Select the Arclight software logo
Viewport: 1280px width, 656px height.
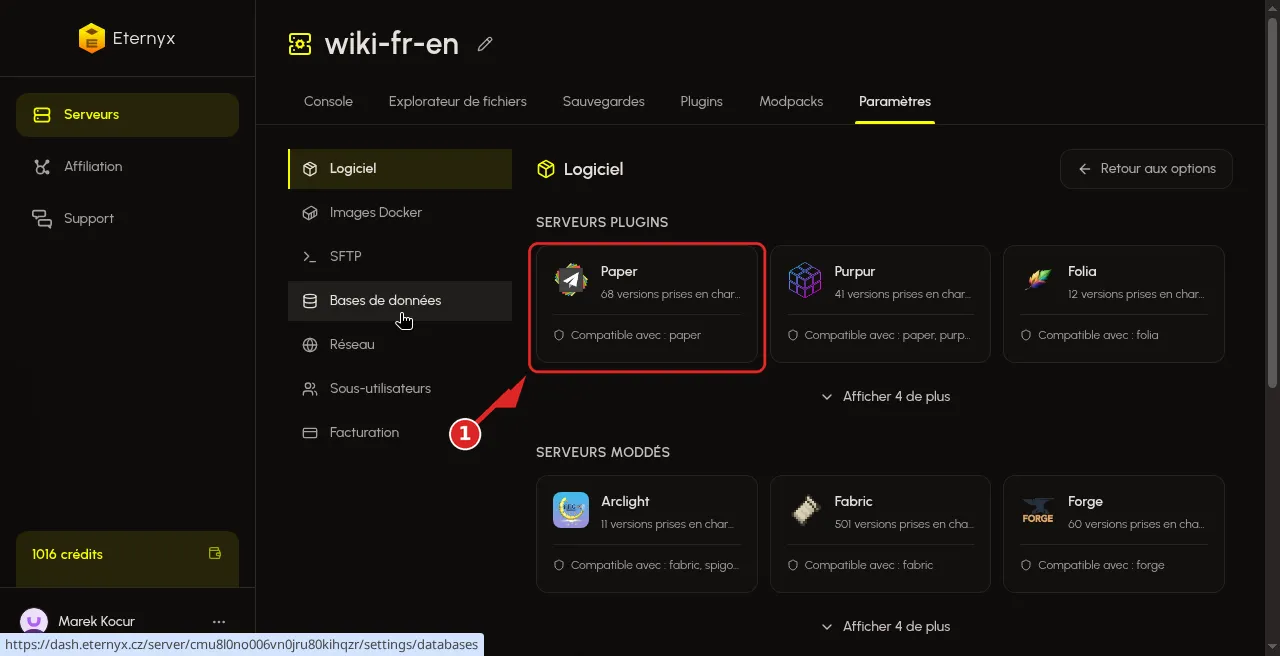click(571, 510)
